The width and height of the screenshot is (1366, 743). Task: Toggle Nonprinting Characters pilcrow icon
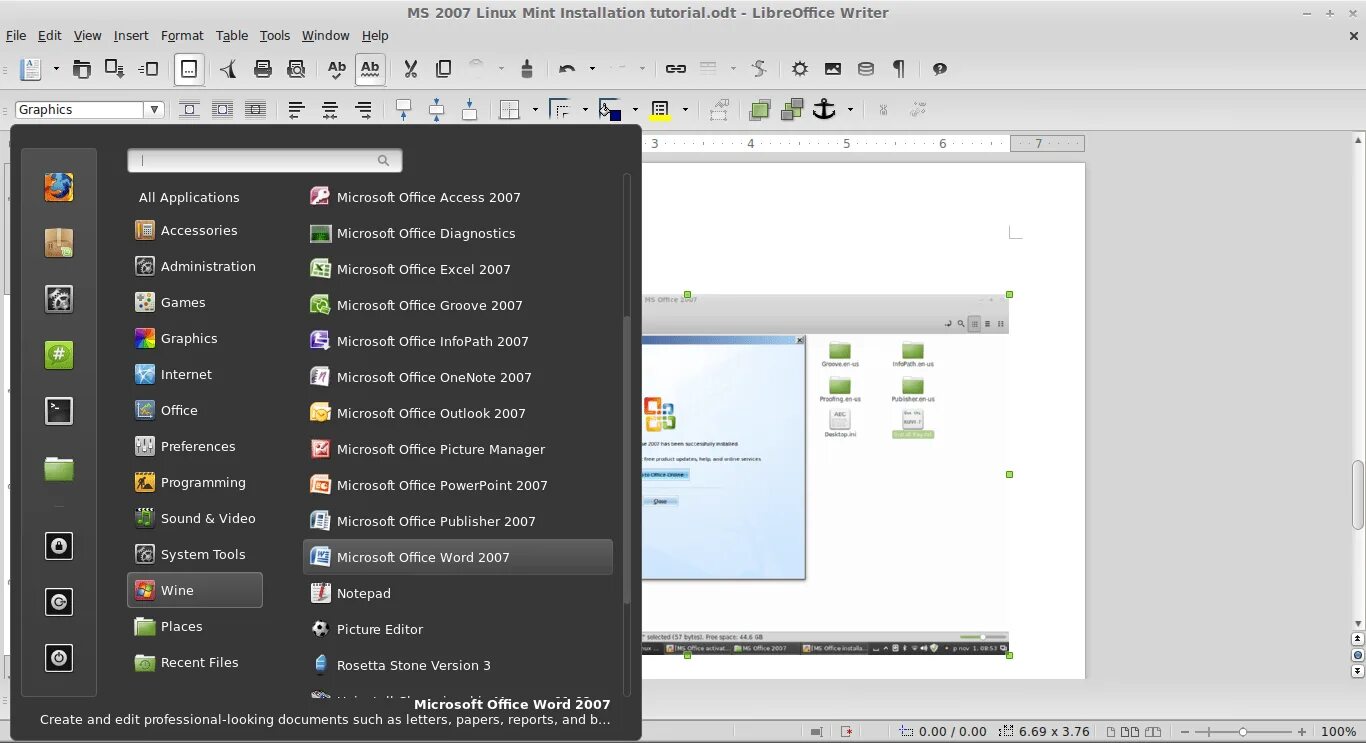pos(899,69)
